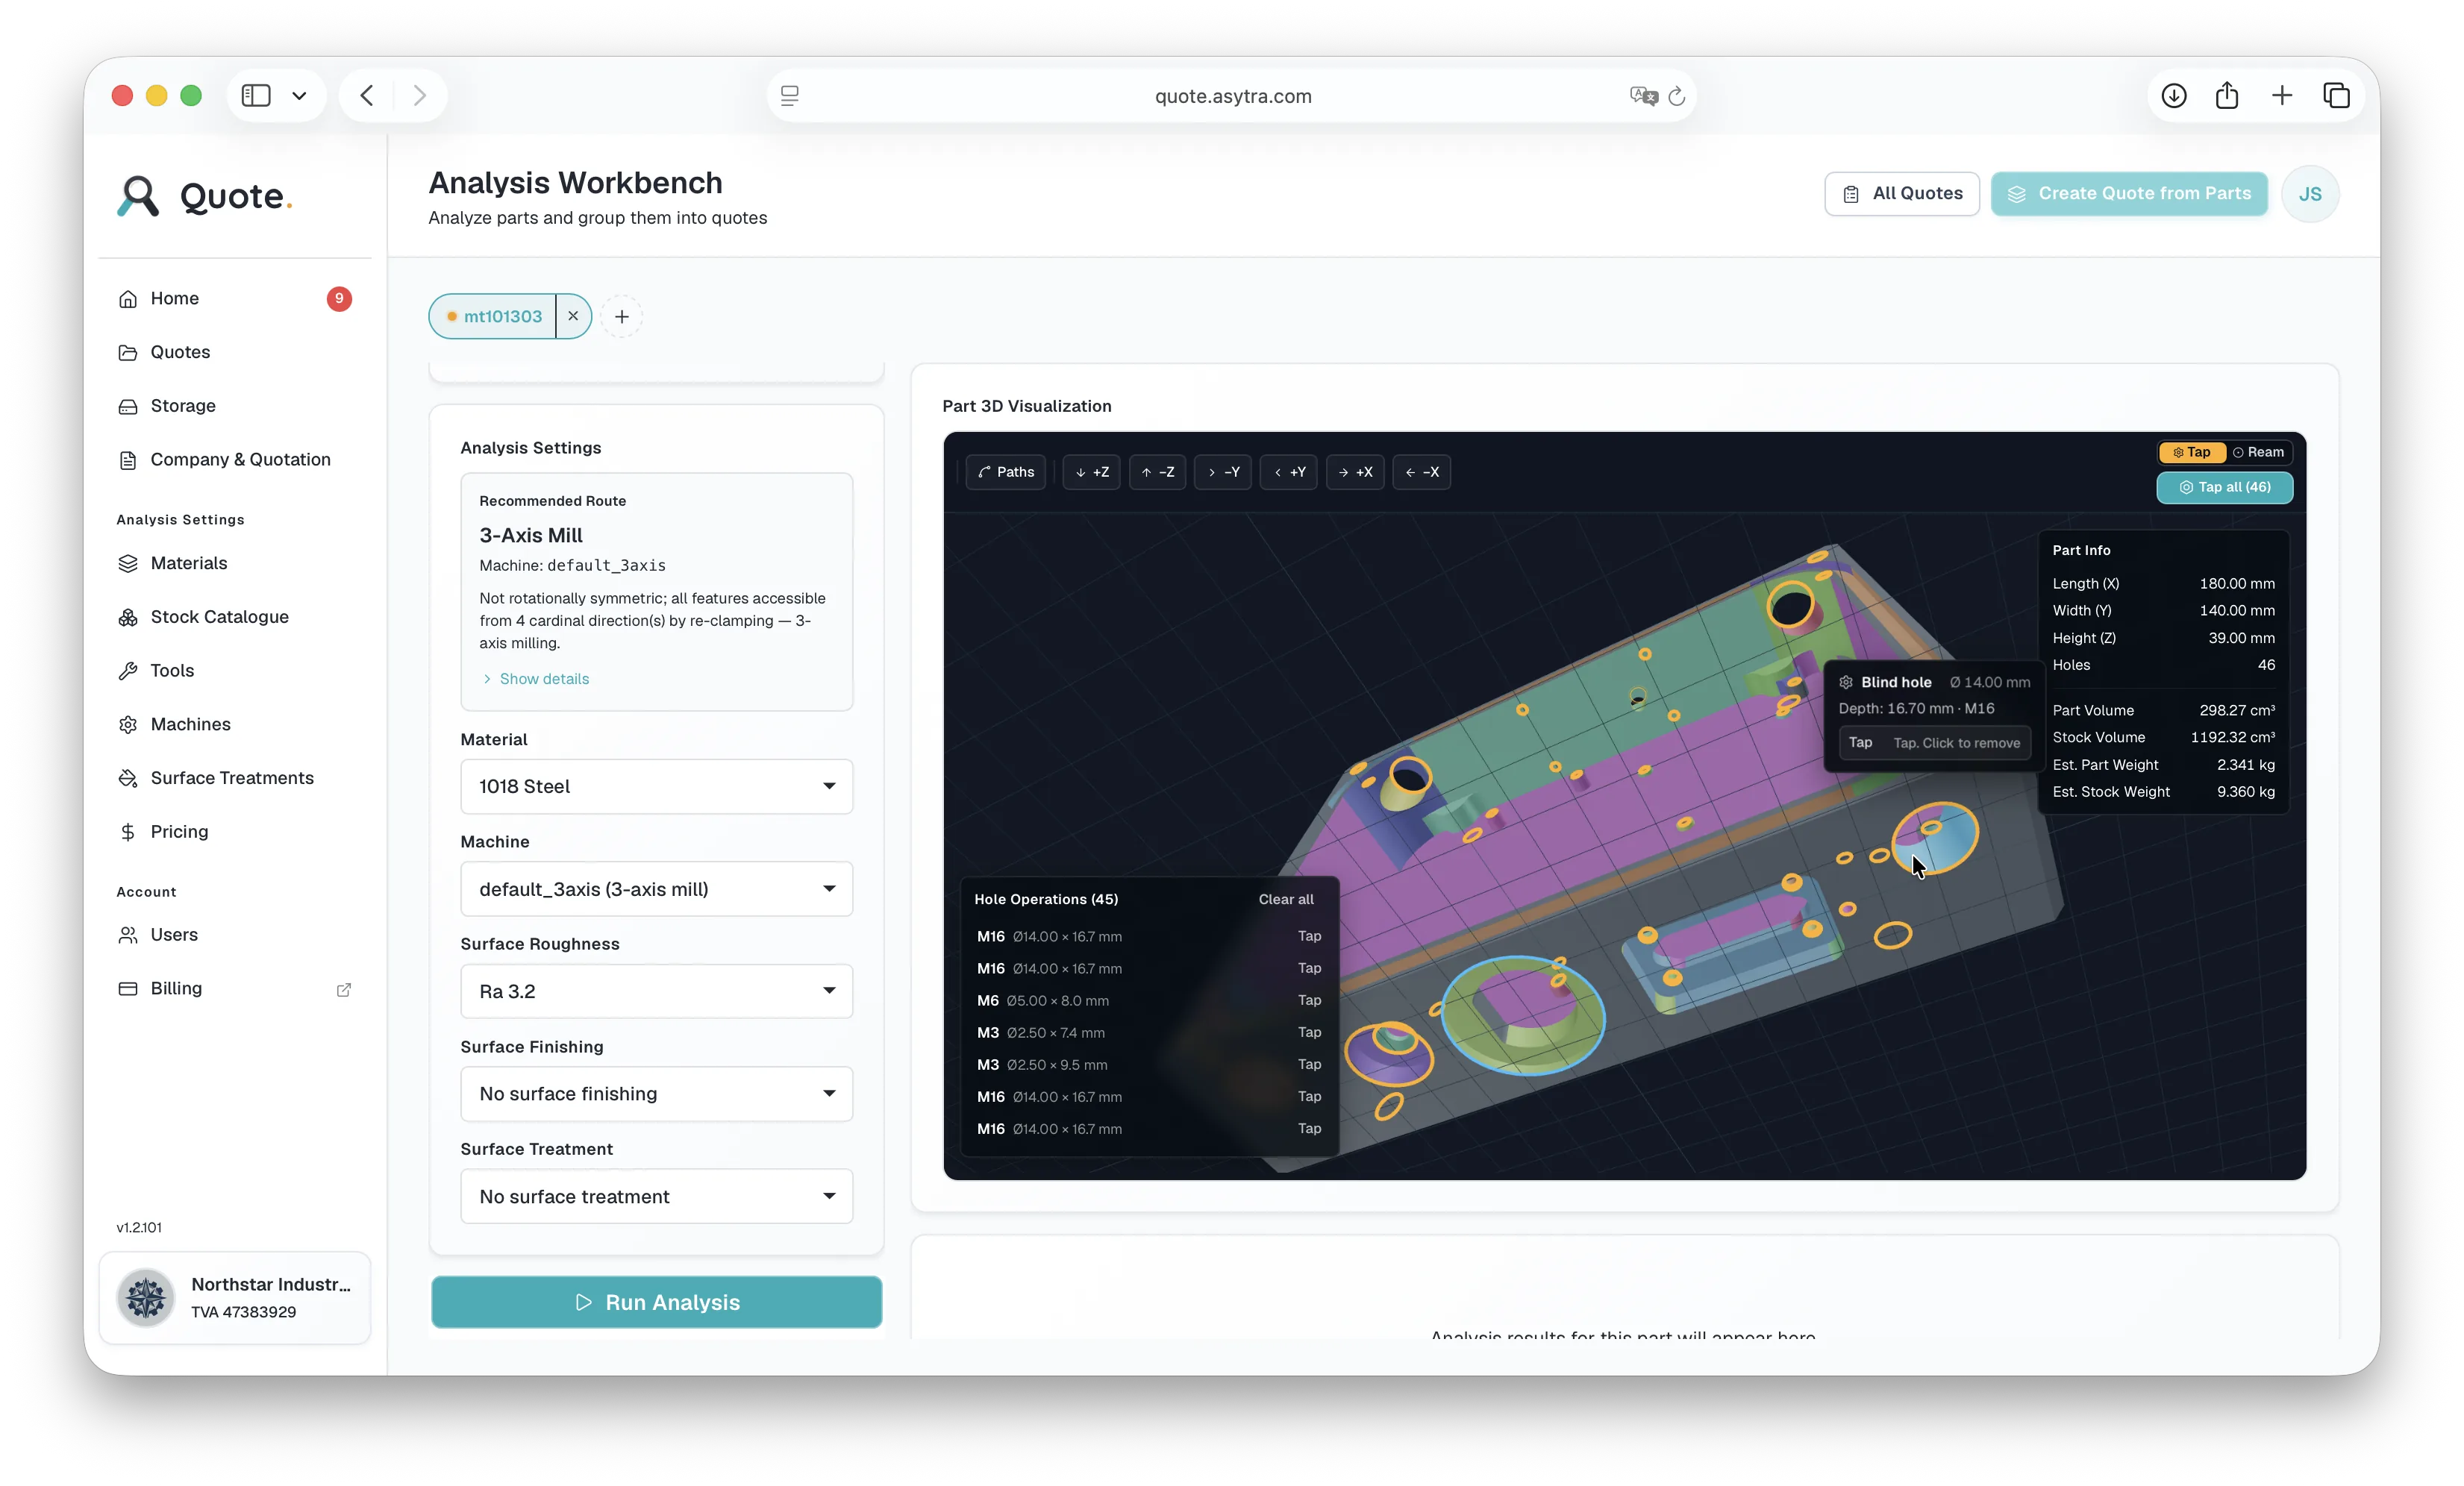Open Quotes in the sidebar

pyautogui.click(x=235, y=352)
